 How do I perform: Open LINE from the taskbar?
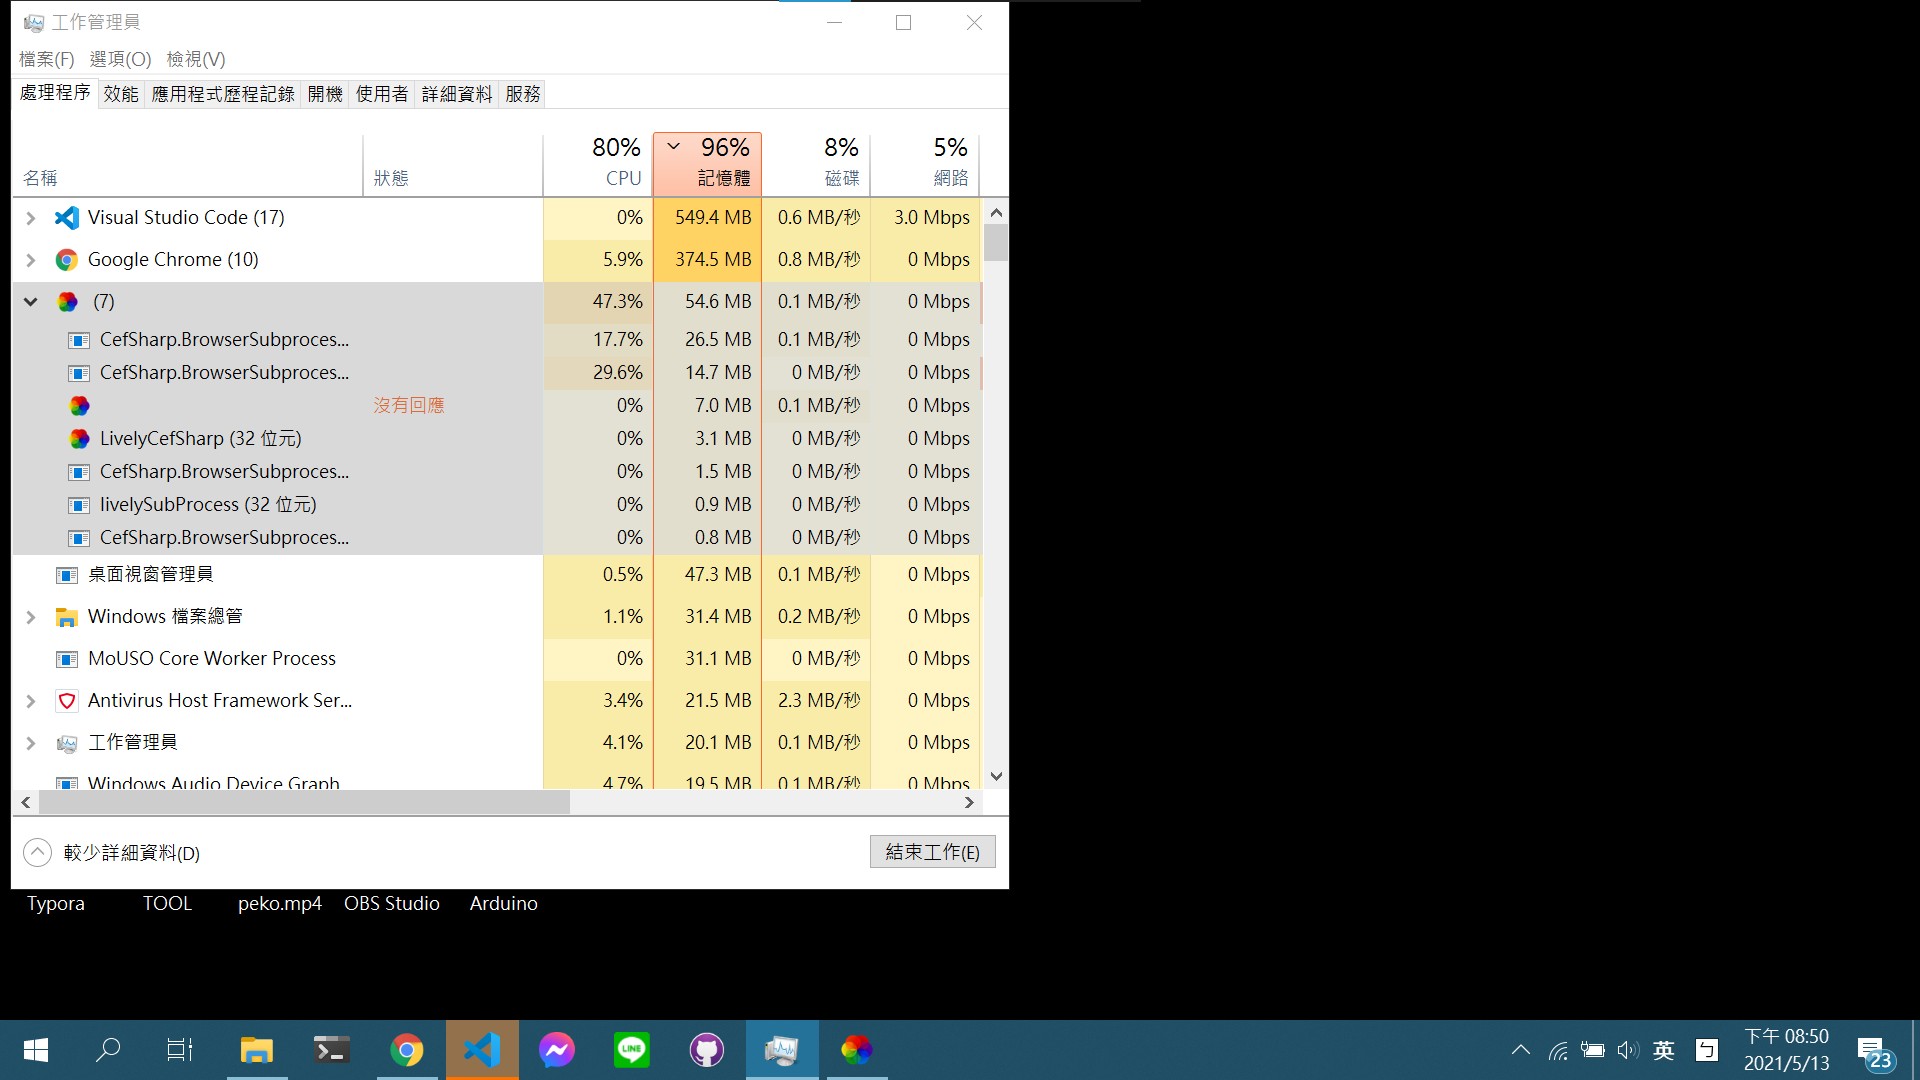[632, 1050]
